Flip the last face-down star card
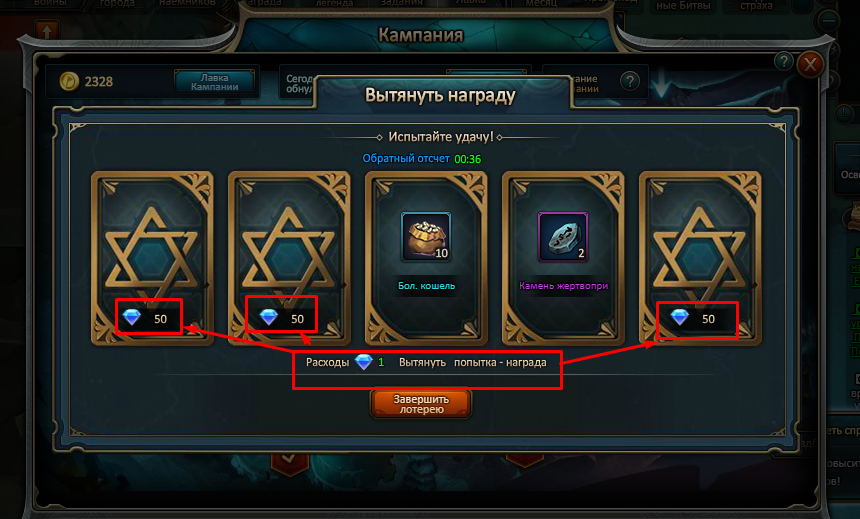This screenshot has height=519, width=860. coord(700,258)
